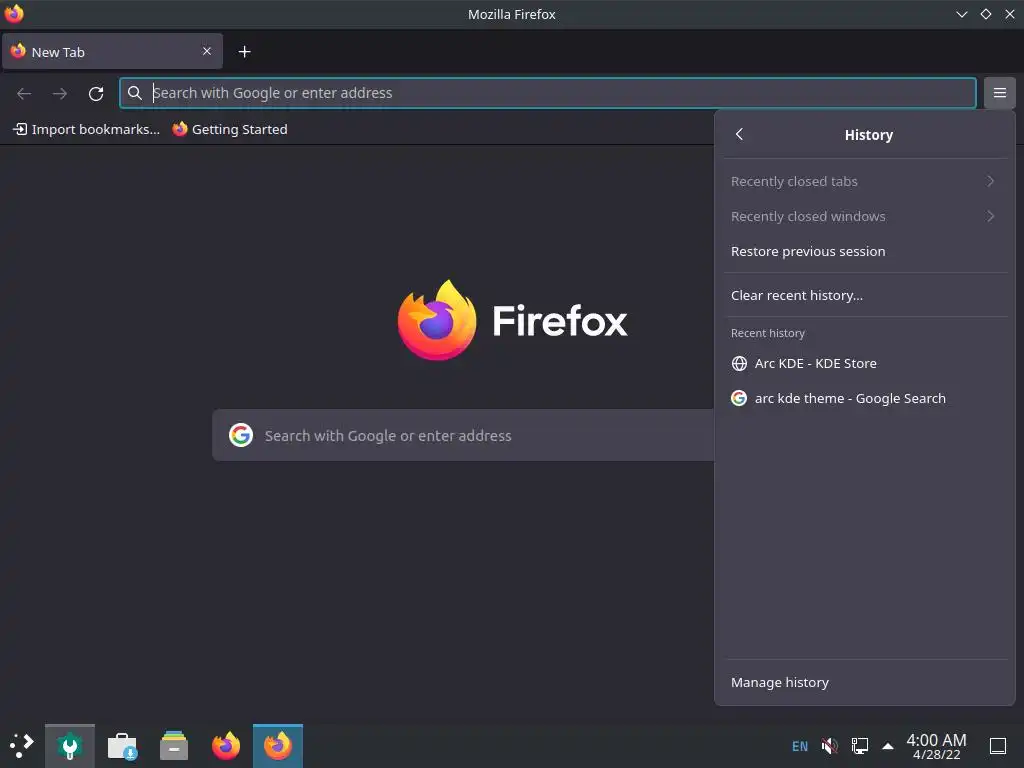The image size is (1024, 768).
Task: Expand Recently closed windows submenu
Action: (865, 216)
